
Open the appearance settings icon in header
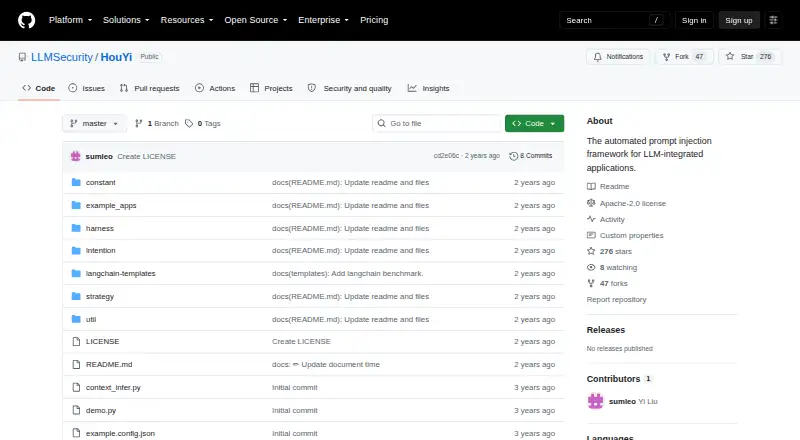click(x=773, y=20)
